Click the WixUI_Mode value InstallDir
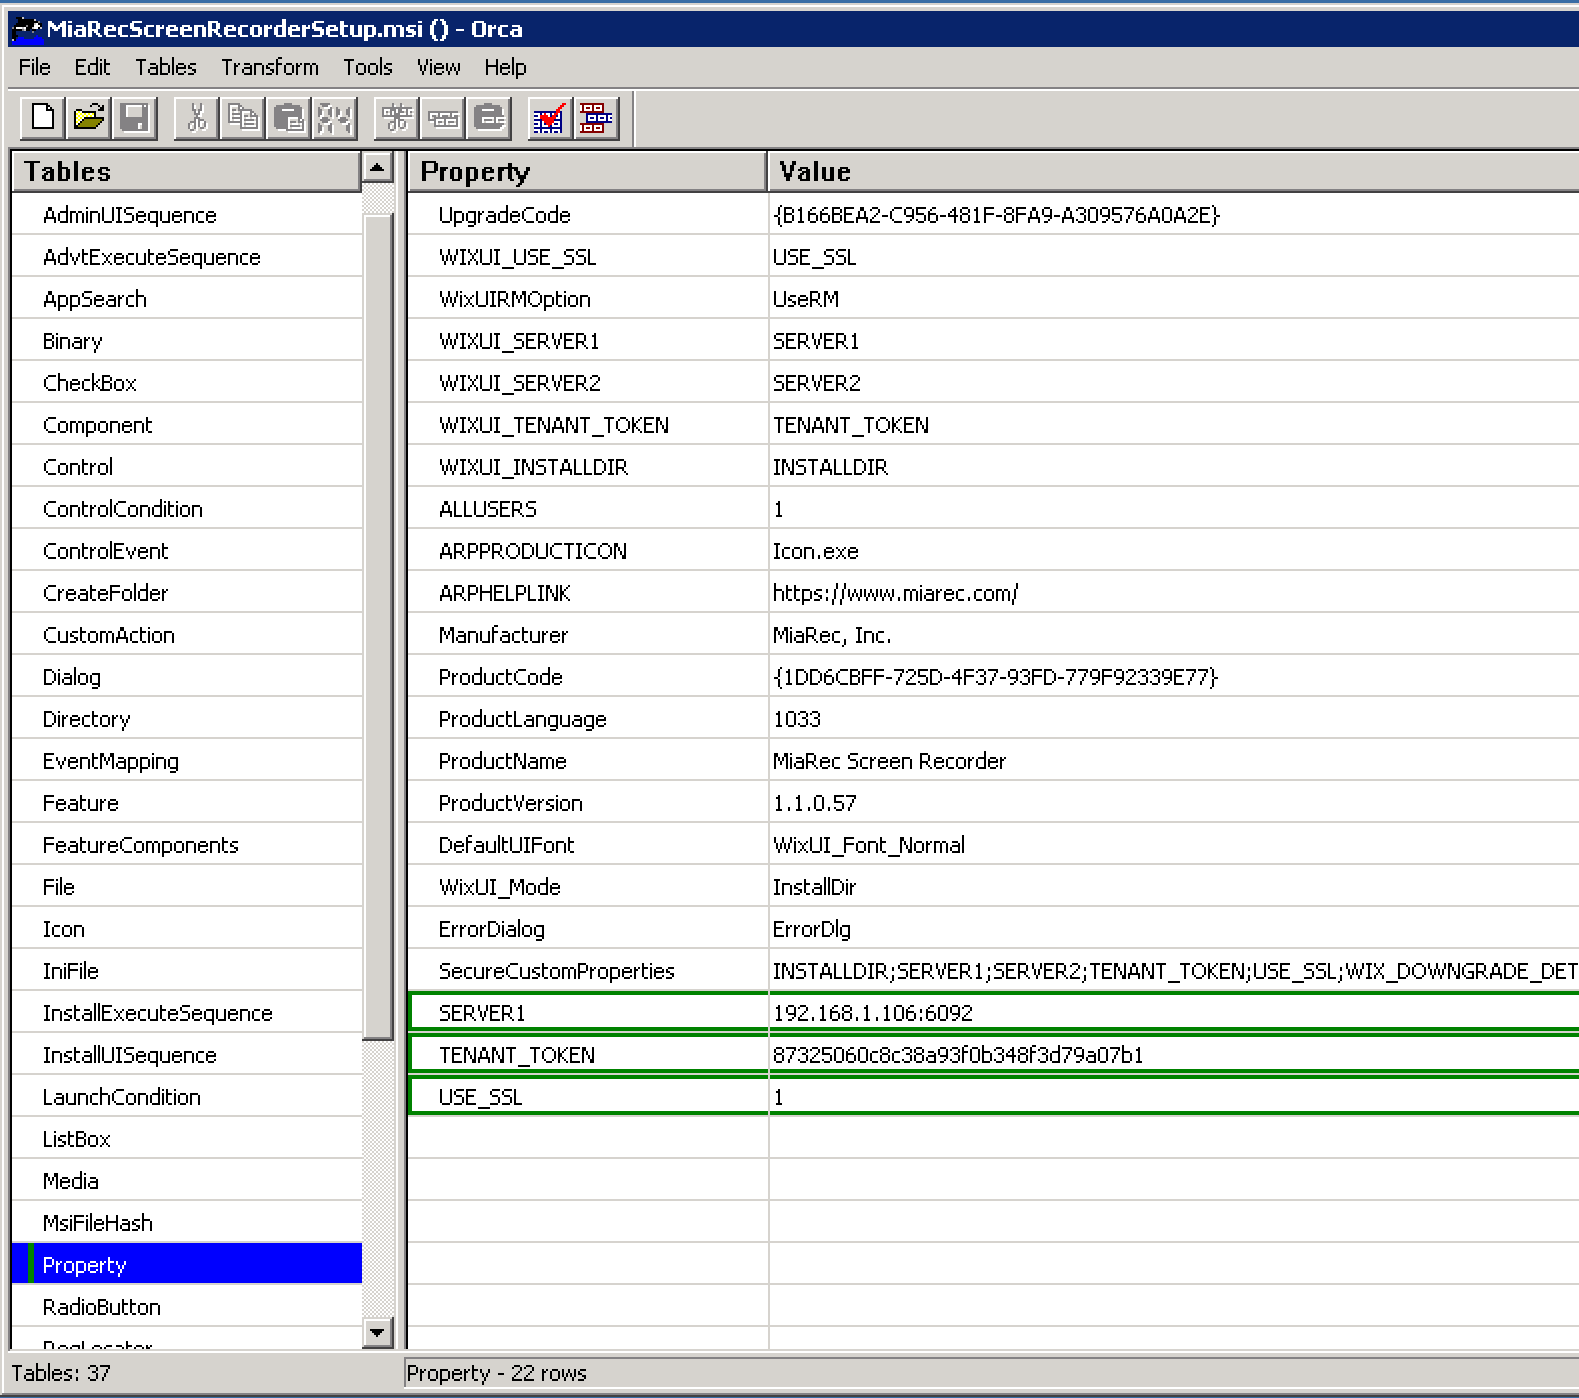1579x1398 pixels. [x=814, y=887]
